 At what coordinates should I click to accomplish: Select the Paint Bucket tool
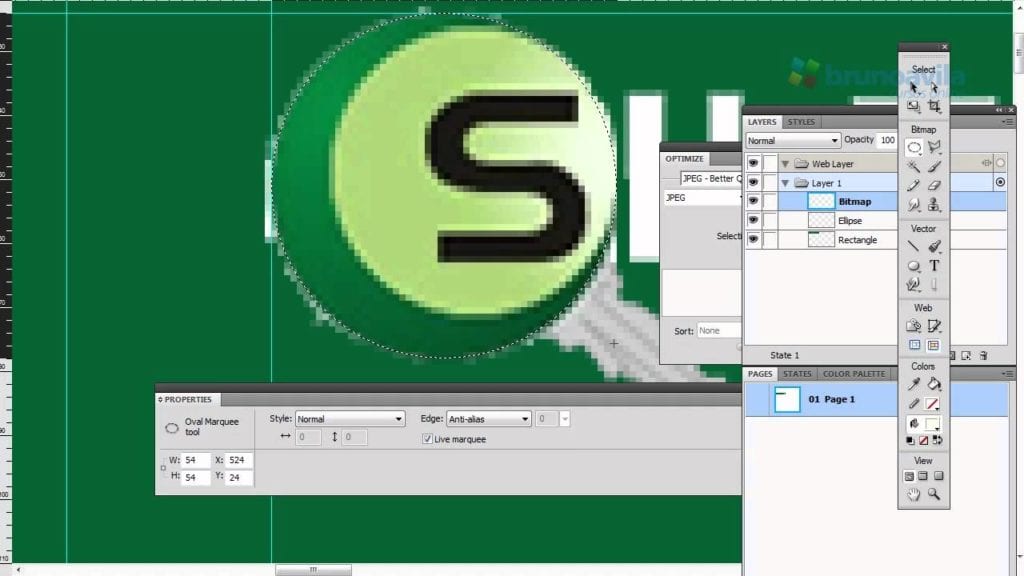(934, 384)
